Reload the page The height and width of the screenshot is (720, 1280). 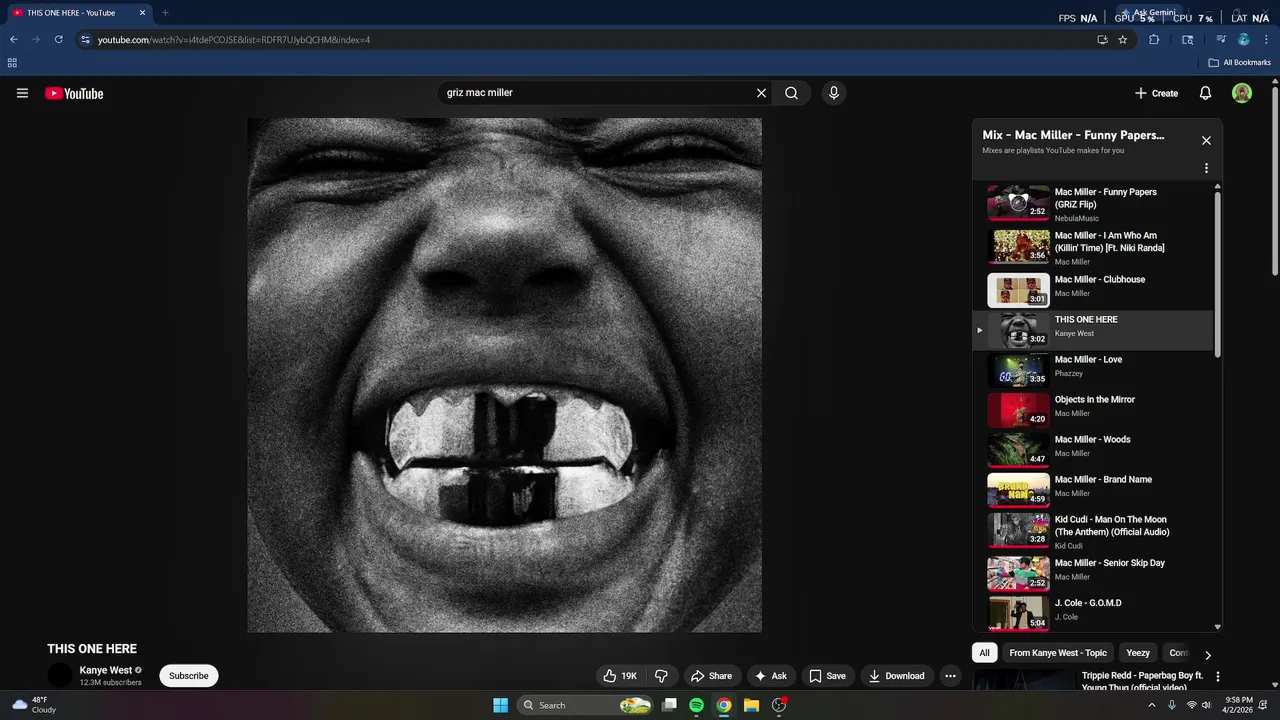click(59, 40)
